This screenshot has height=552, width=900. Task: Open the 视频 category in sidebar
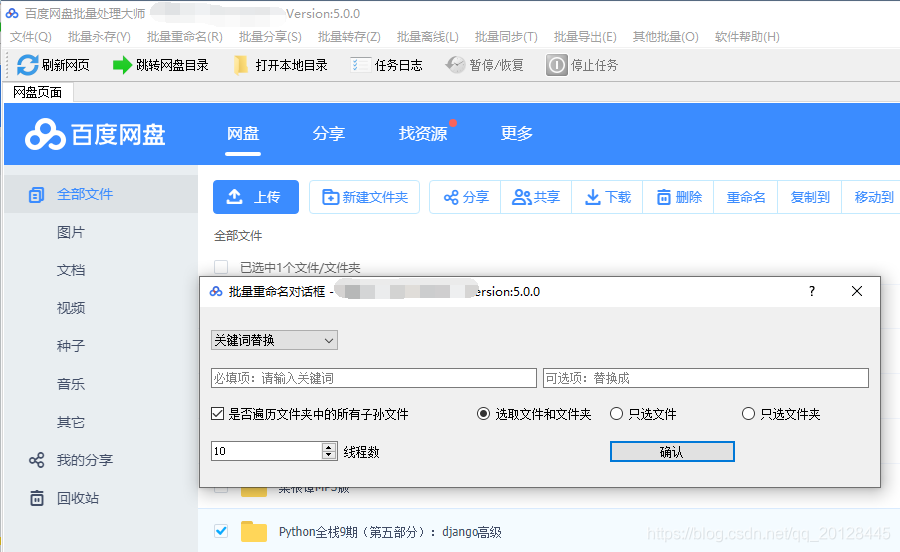coord(71,308)
